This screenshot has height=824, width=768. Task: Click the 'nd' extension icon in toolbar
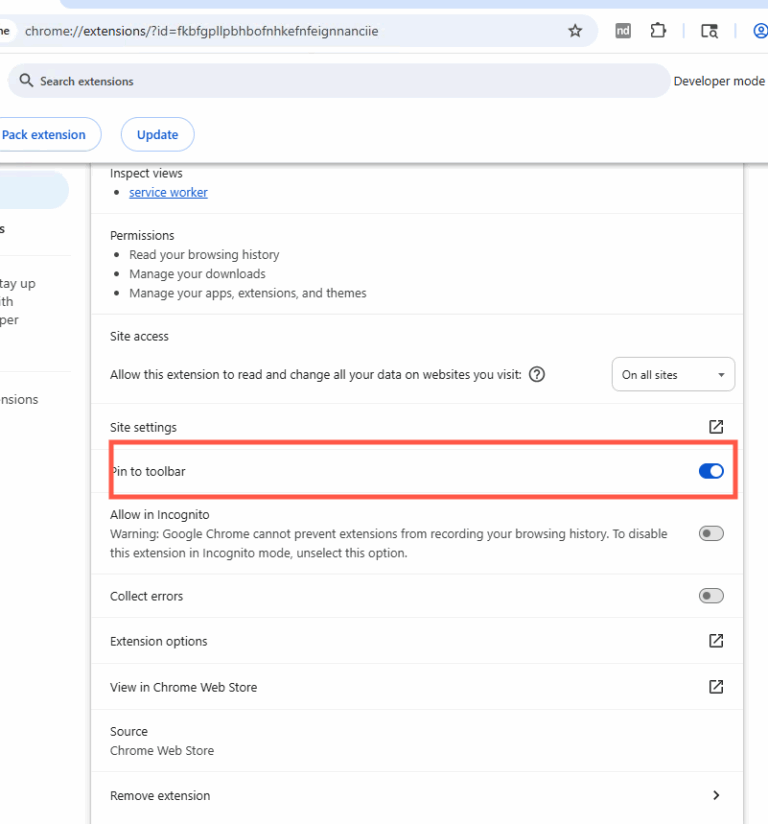[622, 31]
